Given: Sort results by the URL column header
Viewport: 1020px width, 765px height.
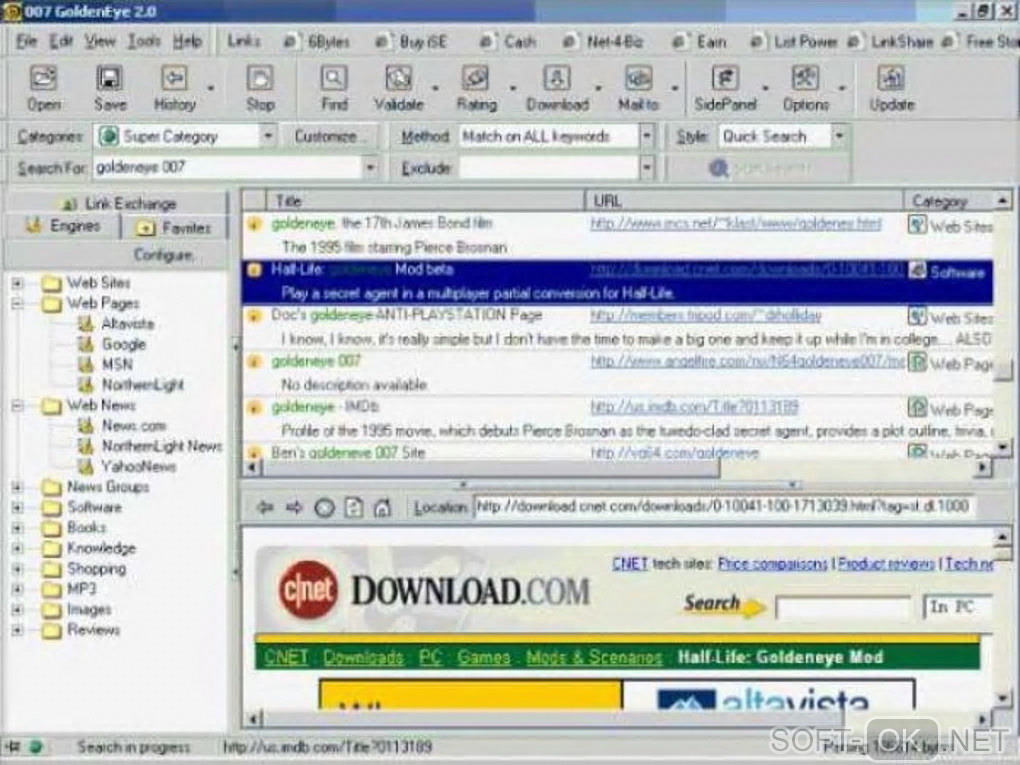Looking at the screenshot, I should (744, 201).
